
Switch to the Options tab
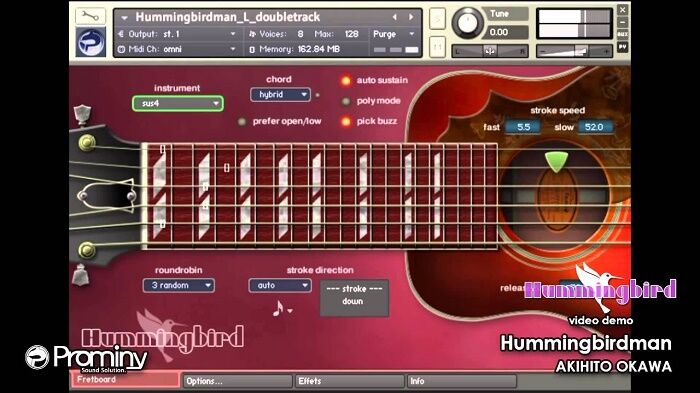238,381
